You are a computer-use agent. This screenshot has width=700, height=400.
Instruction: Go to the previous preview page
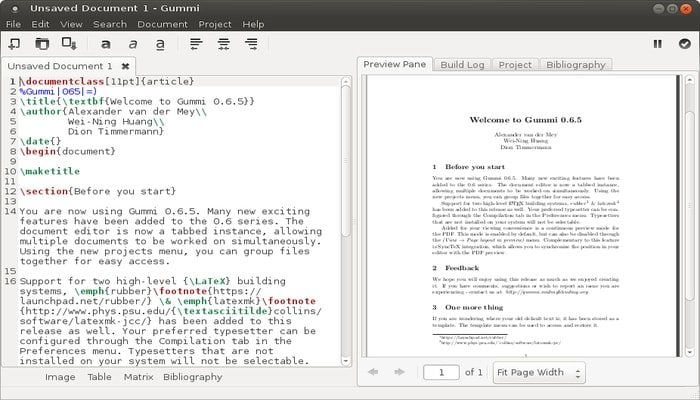pos(373,372)
